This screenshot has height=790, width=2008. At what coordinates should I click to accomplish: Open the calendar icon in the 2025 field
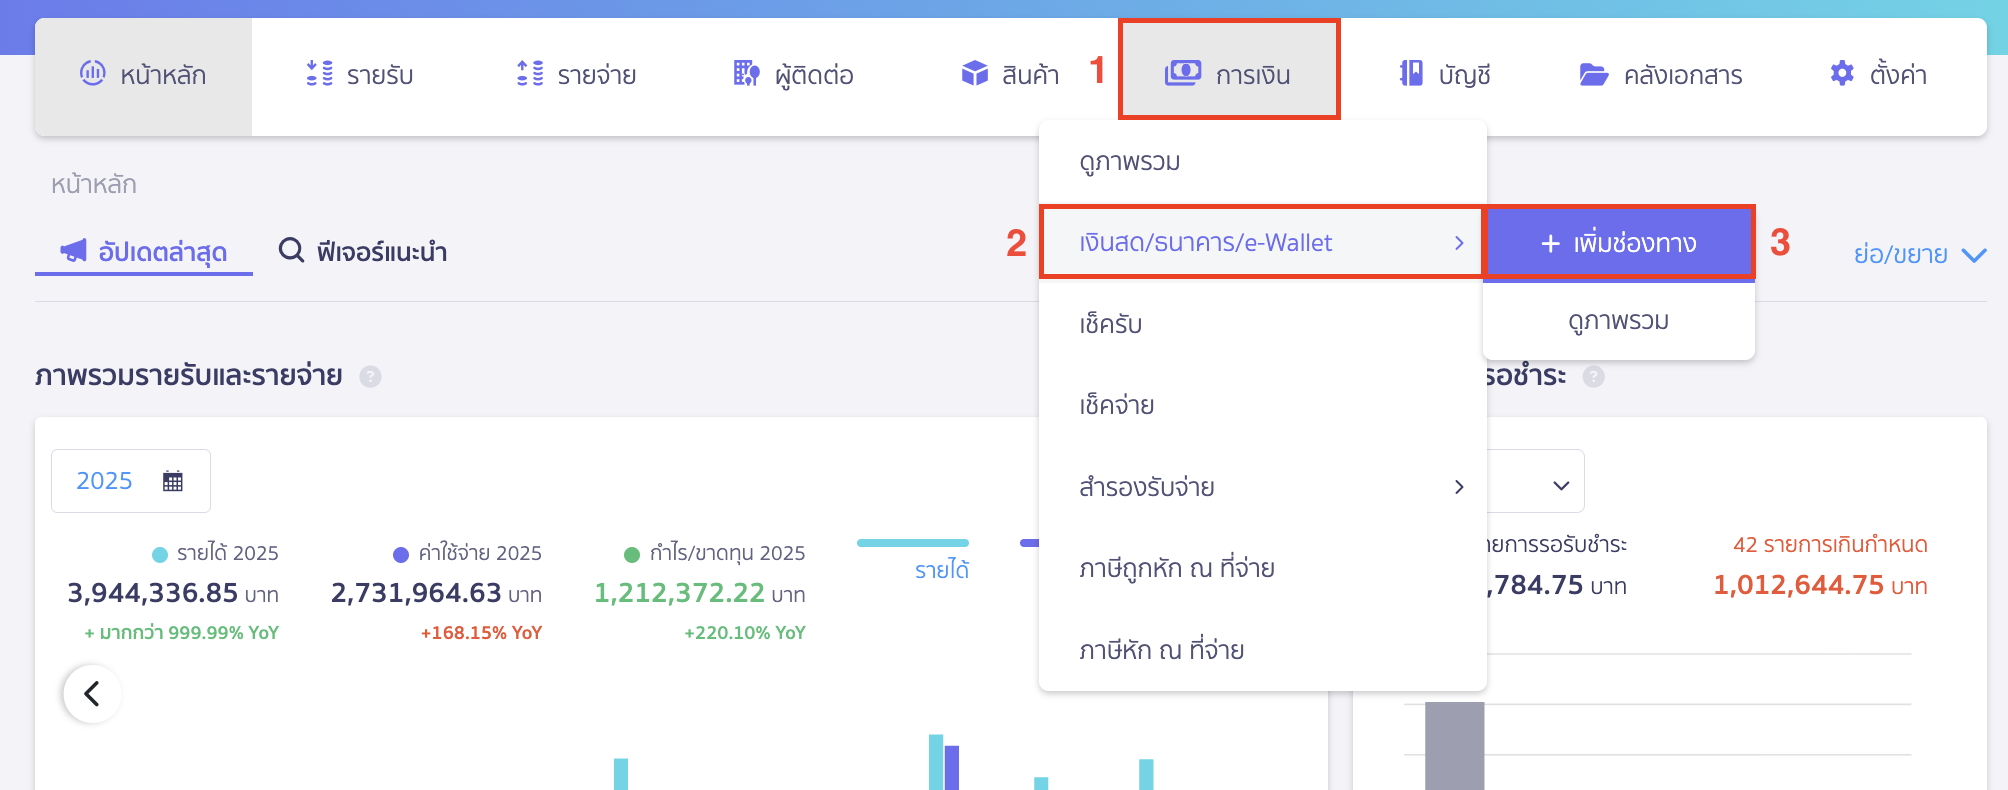[173, 481]
